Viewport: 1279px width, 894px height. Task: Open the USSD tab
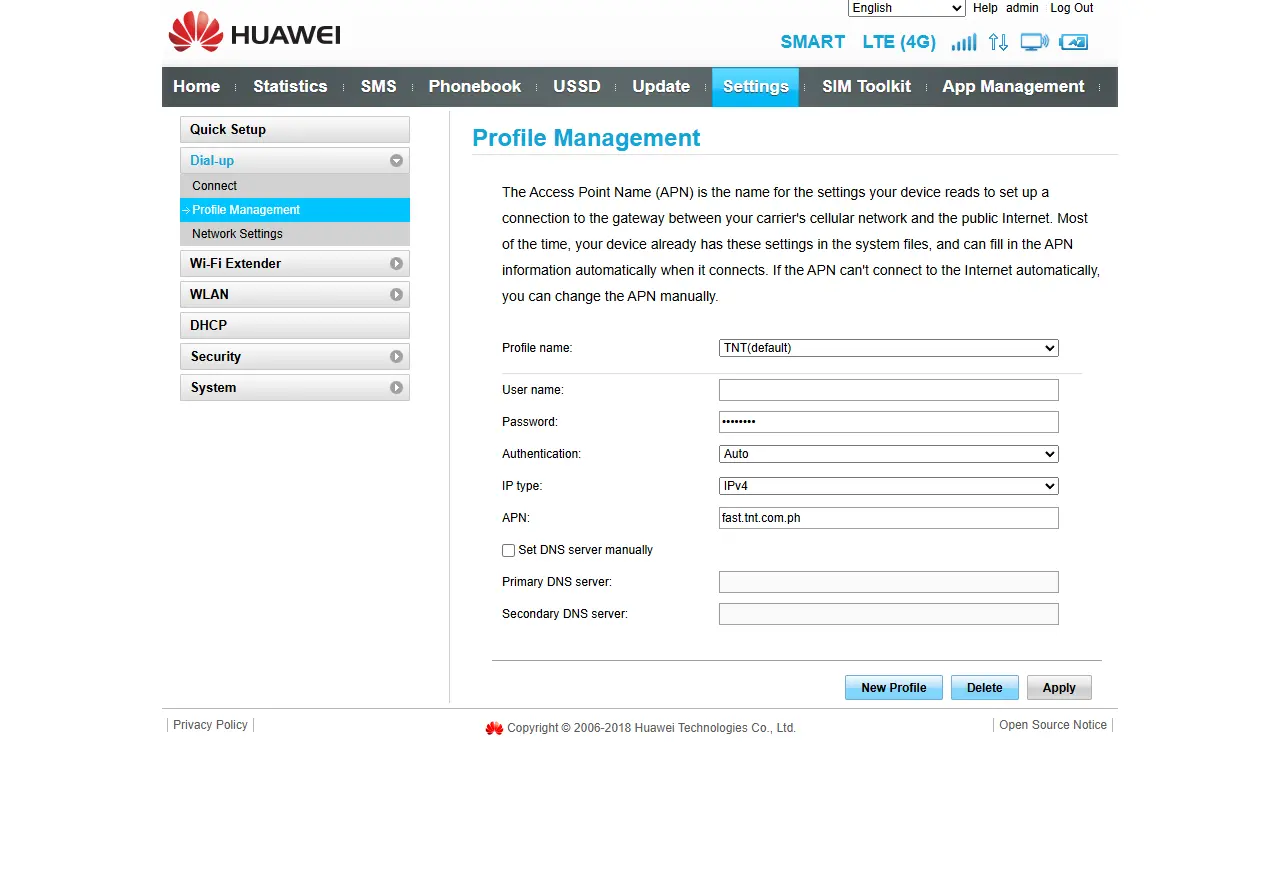click(x=576, y=87)
